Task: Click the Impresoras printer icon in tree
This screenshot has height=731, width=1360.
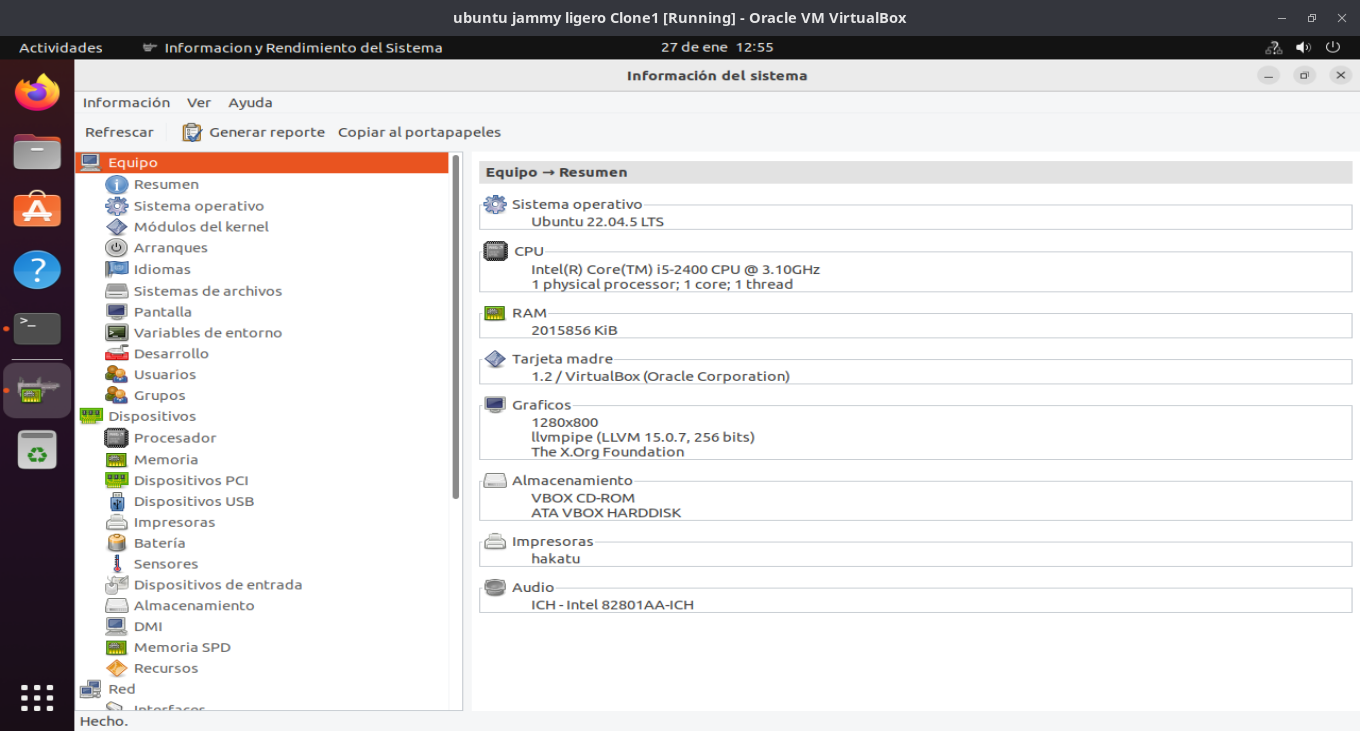Action: (x=117, y=522)
